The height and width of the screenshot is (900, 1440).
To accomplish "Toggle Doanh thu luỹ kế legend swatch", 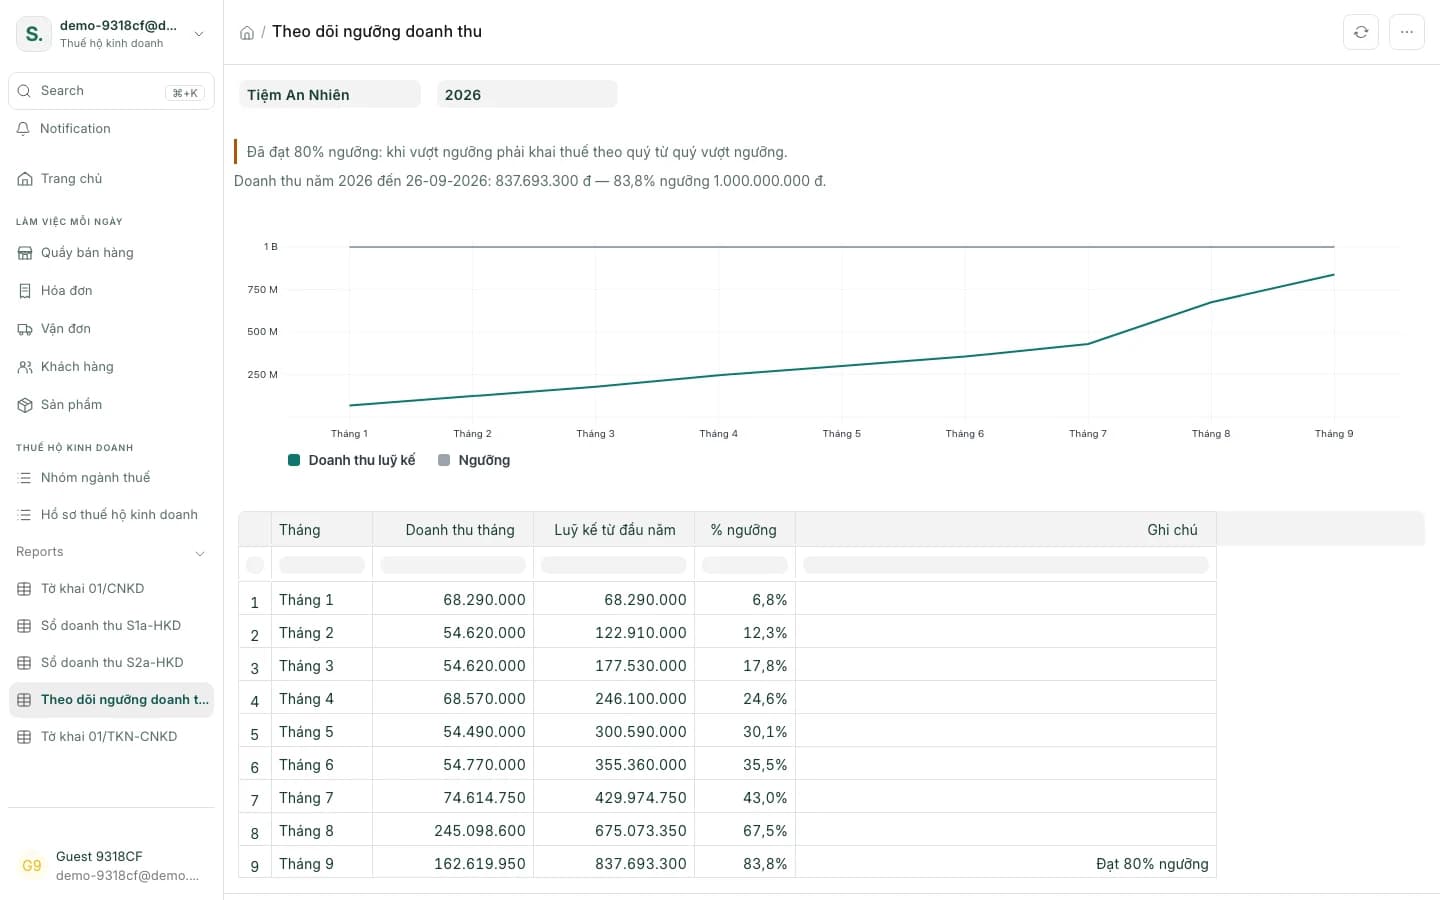I will click(x=294, y=460).
